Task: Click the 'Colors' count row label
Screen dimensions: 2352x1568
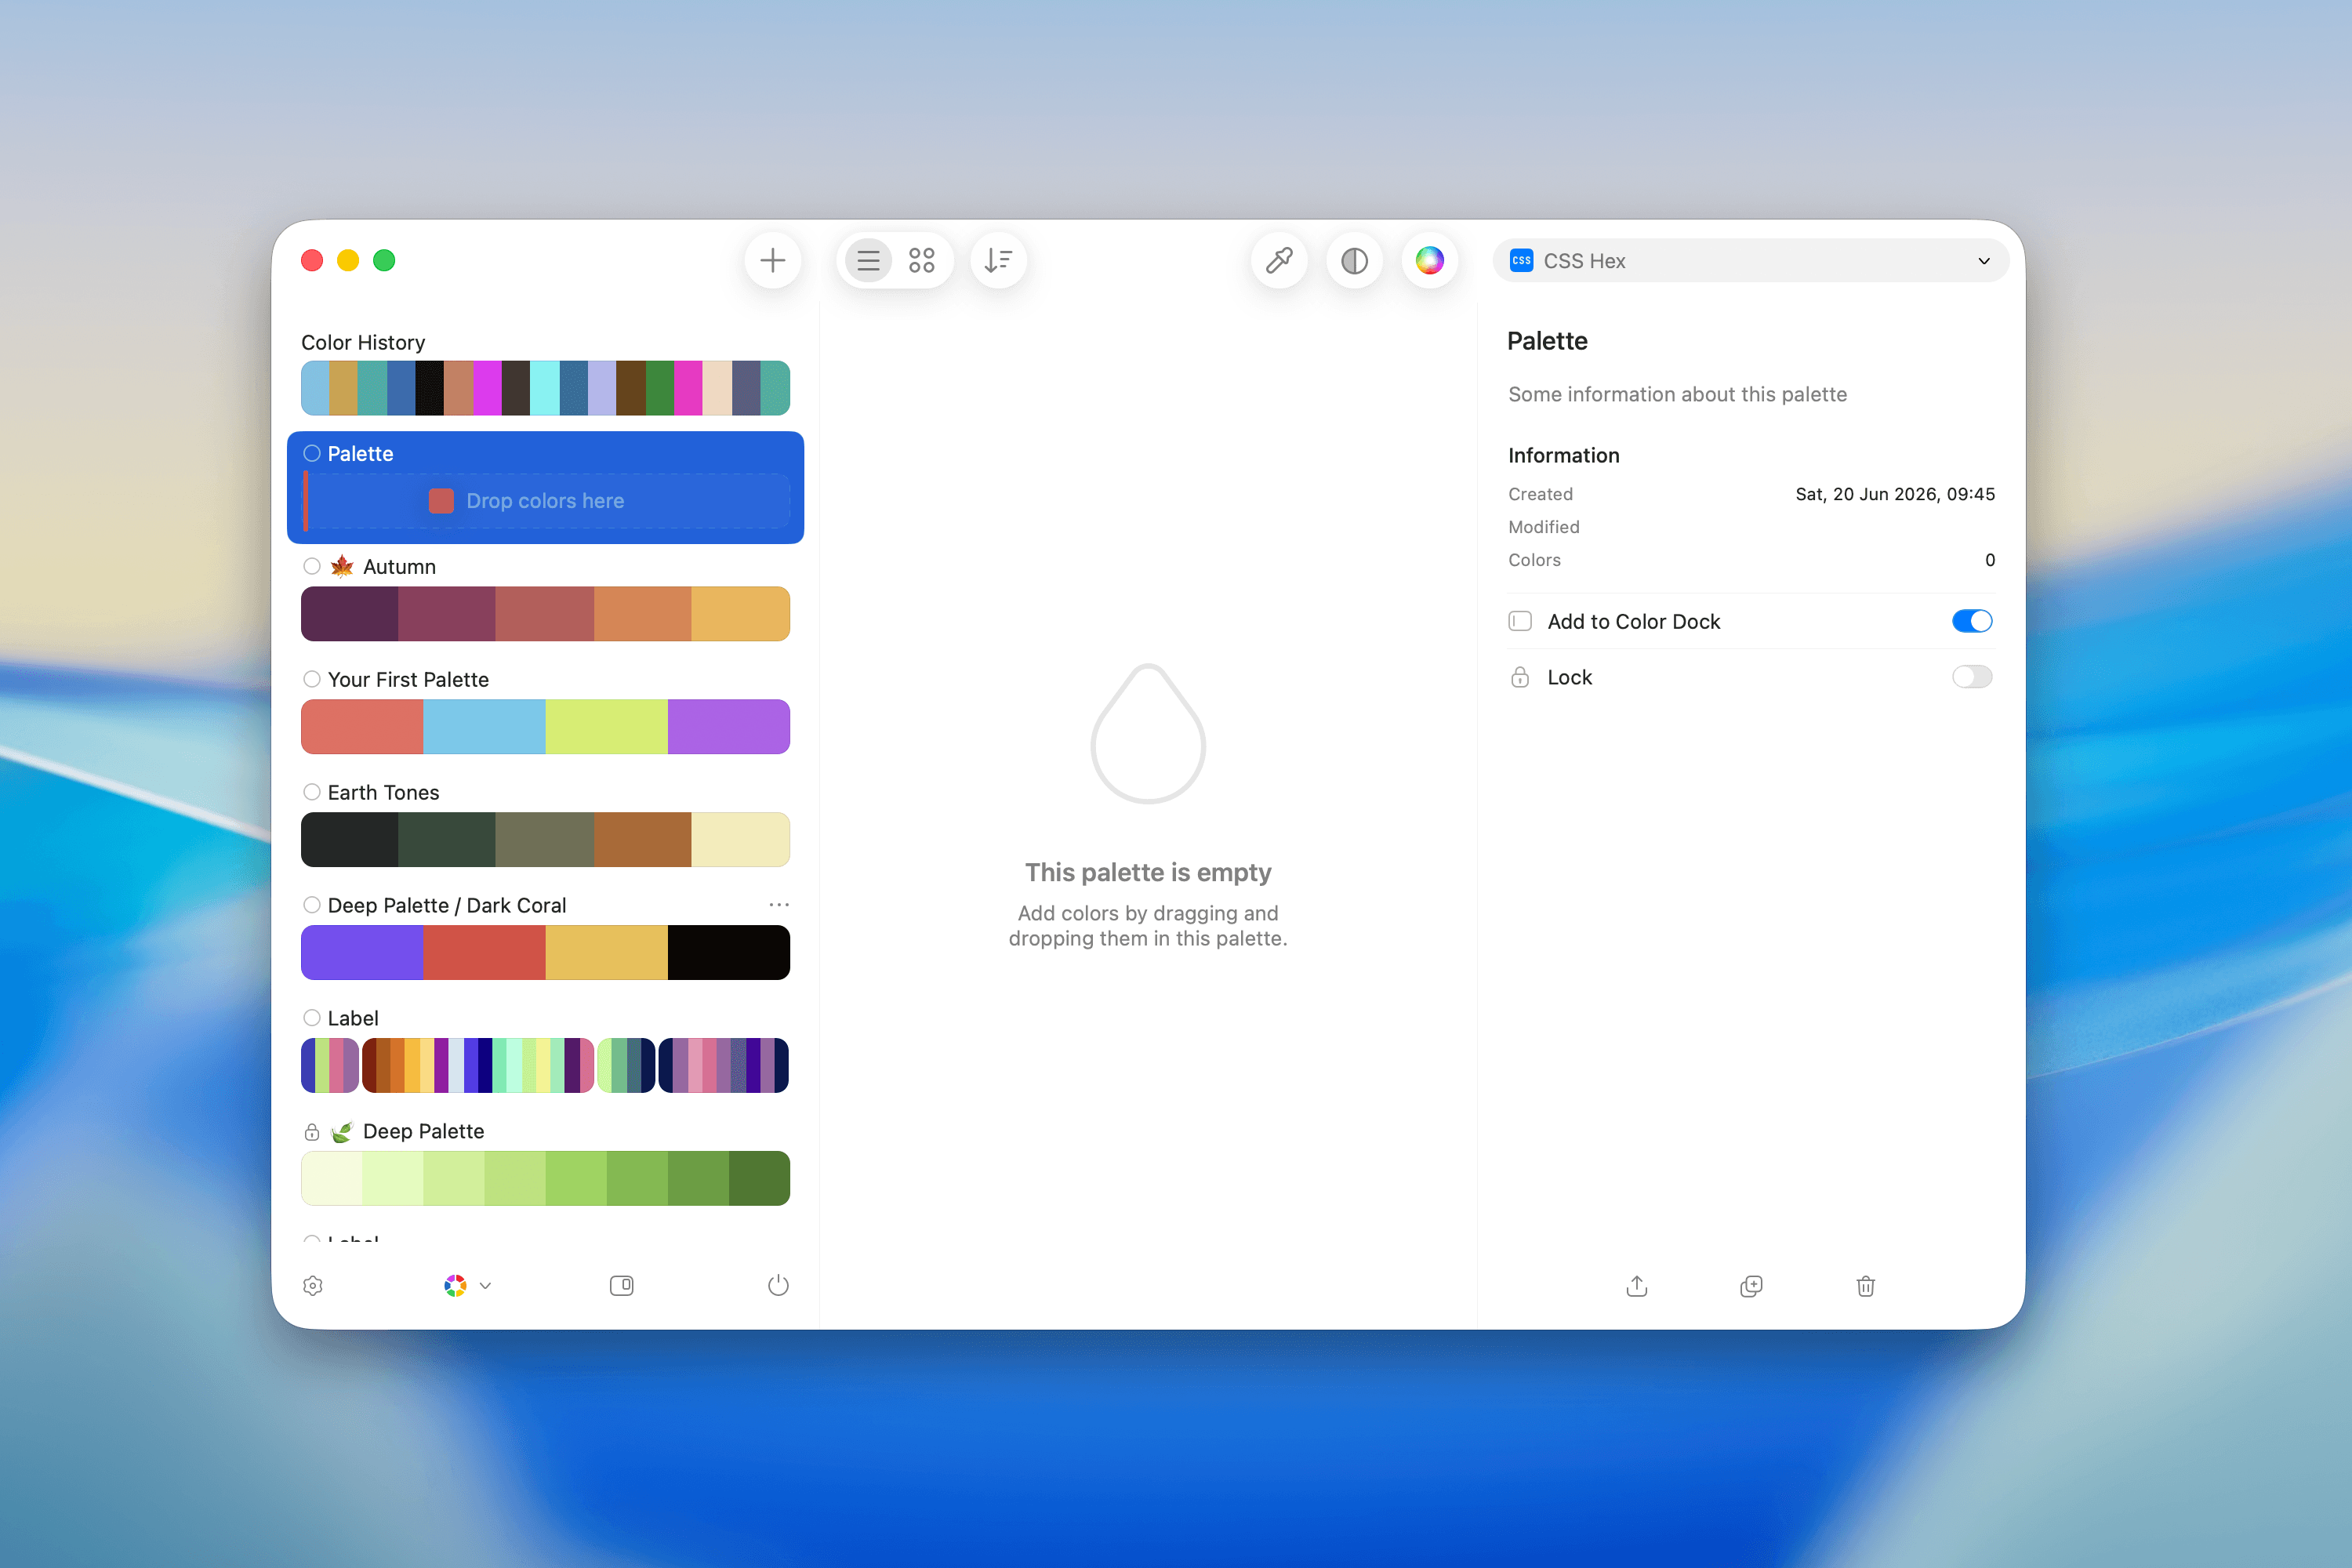Action: (x=1534, y=560)
